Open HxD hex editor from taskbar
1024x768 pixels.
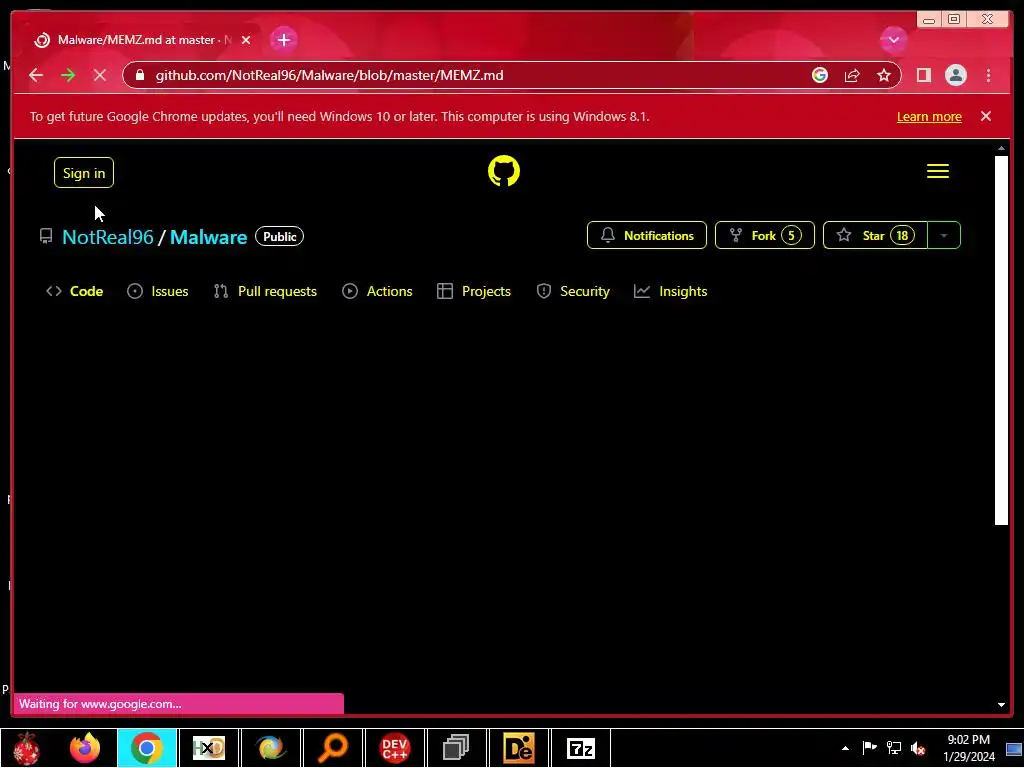(x=208, y=748)
